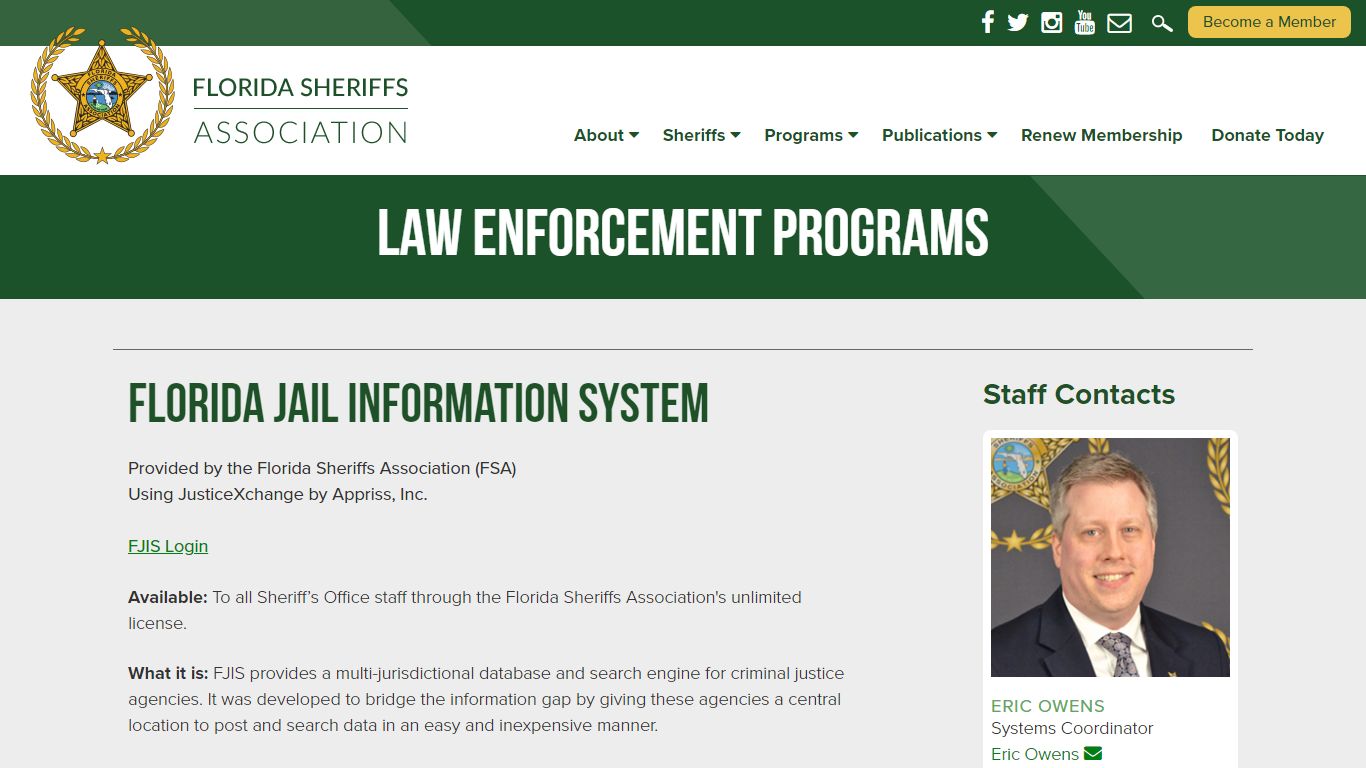1366x768 pixels.
Task: Expand the Sheriffs dropdown arrow
Action: point(736,135)
